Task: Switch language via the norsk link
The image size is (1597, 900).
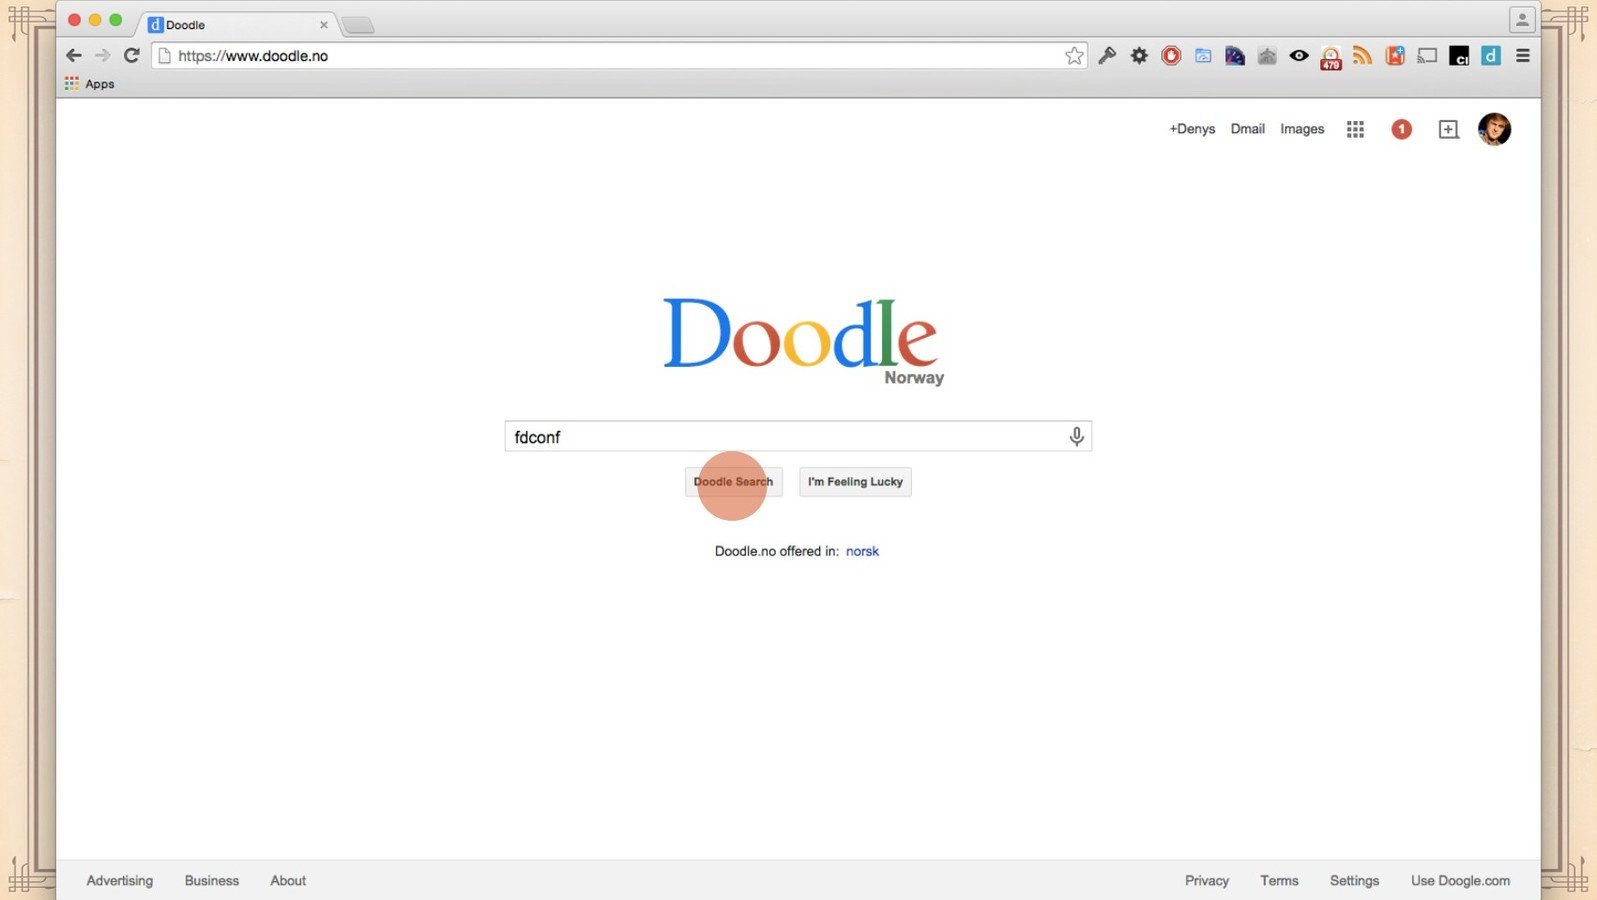Action: point(862,551)
